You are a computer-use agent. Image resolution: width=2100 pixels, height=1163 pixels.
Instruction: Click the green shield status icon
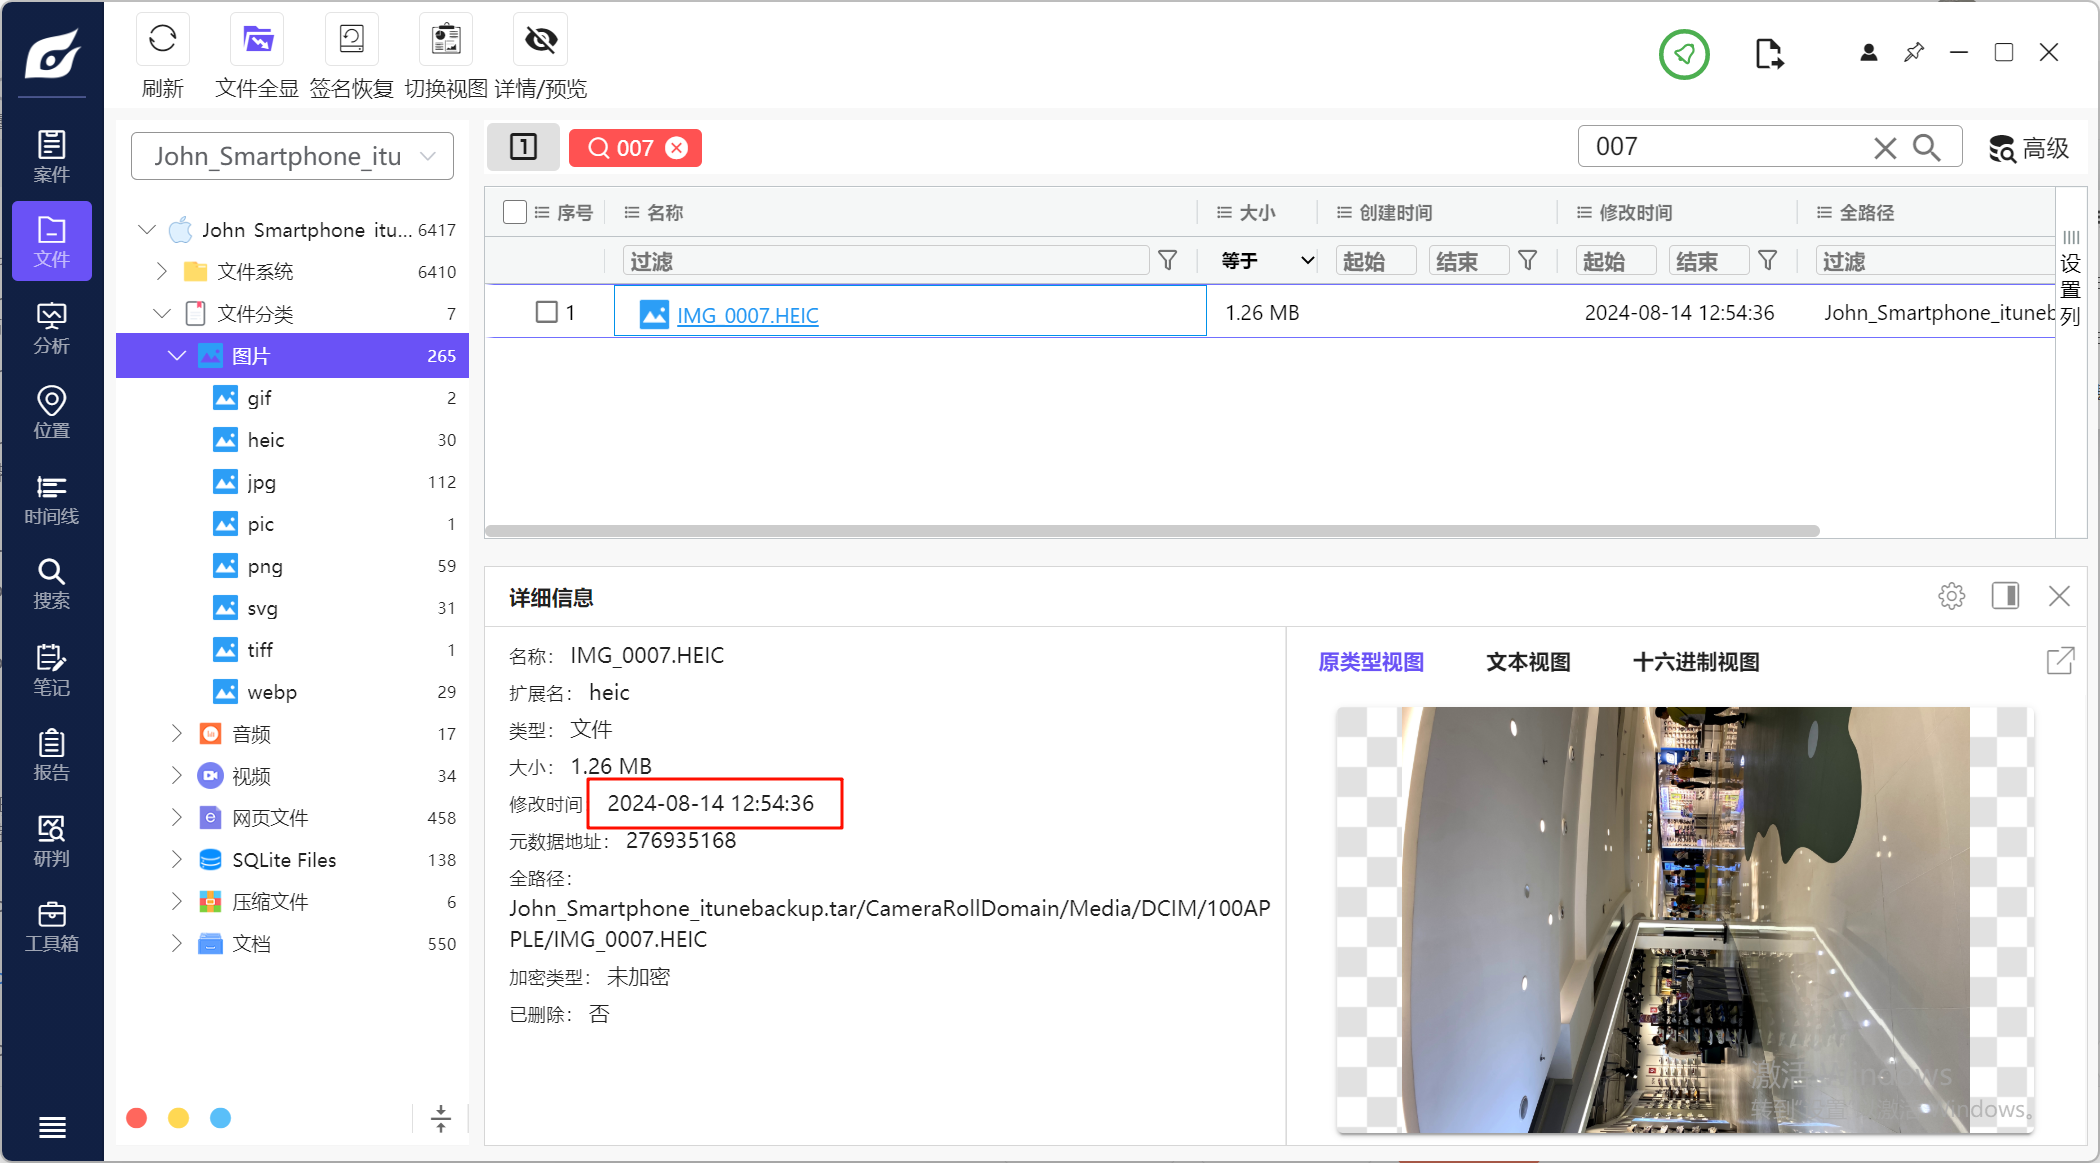click(1684, 54)
